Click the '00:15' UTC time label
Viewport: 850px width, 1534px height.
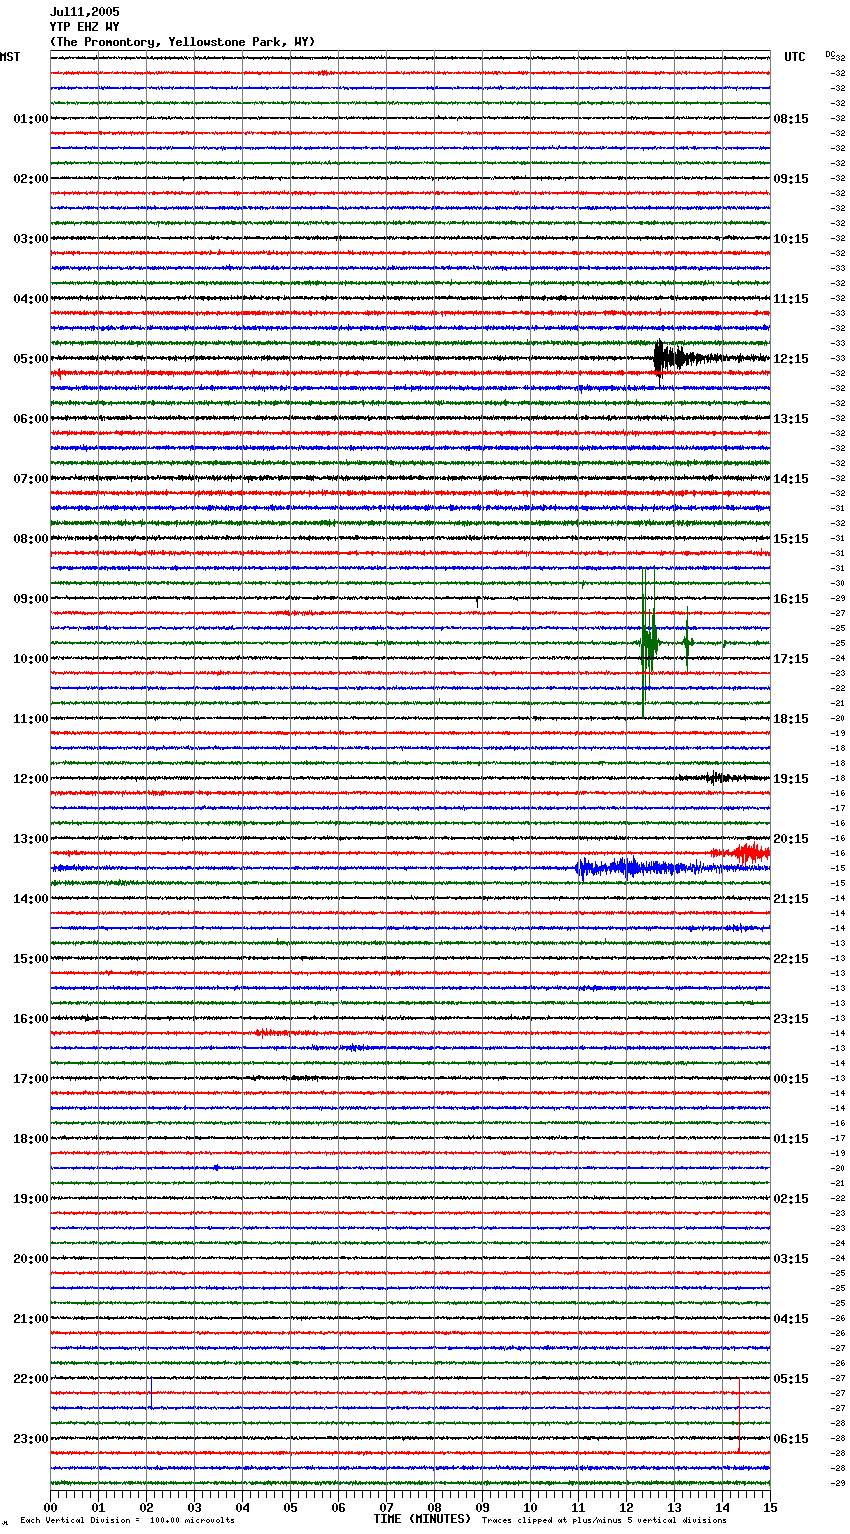pos(791,1079)
